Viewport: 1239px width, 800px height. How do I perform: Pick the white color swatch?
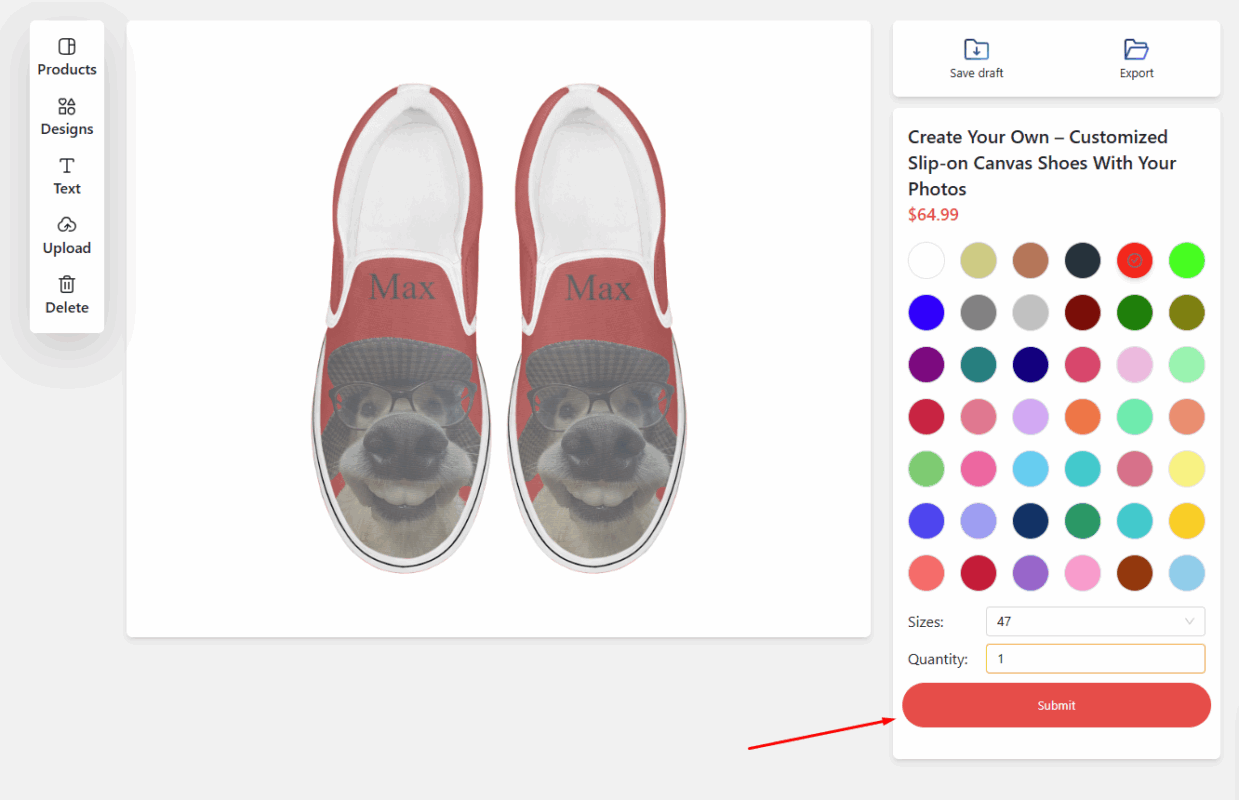926,261
